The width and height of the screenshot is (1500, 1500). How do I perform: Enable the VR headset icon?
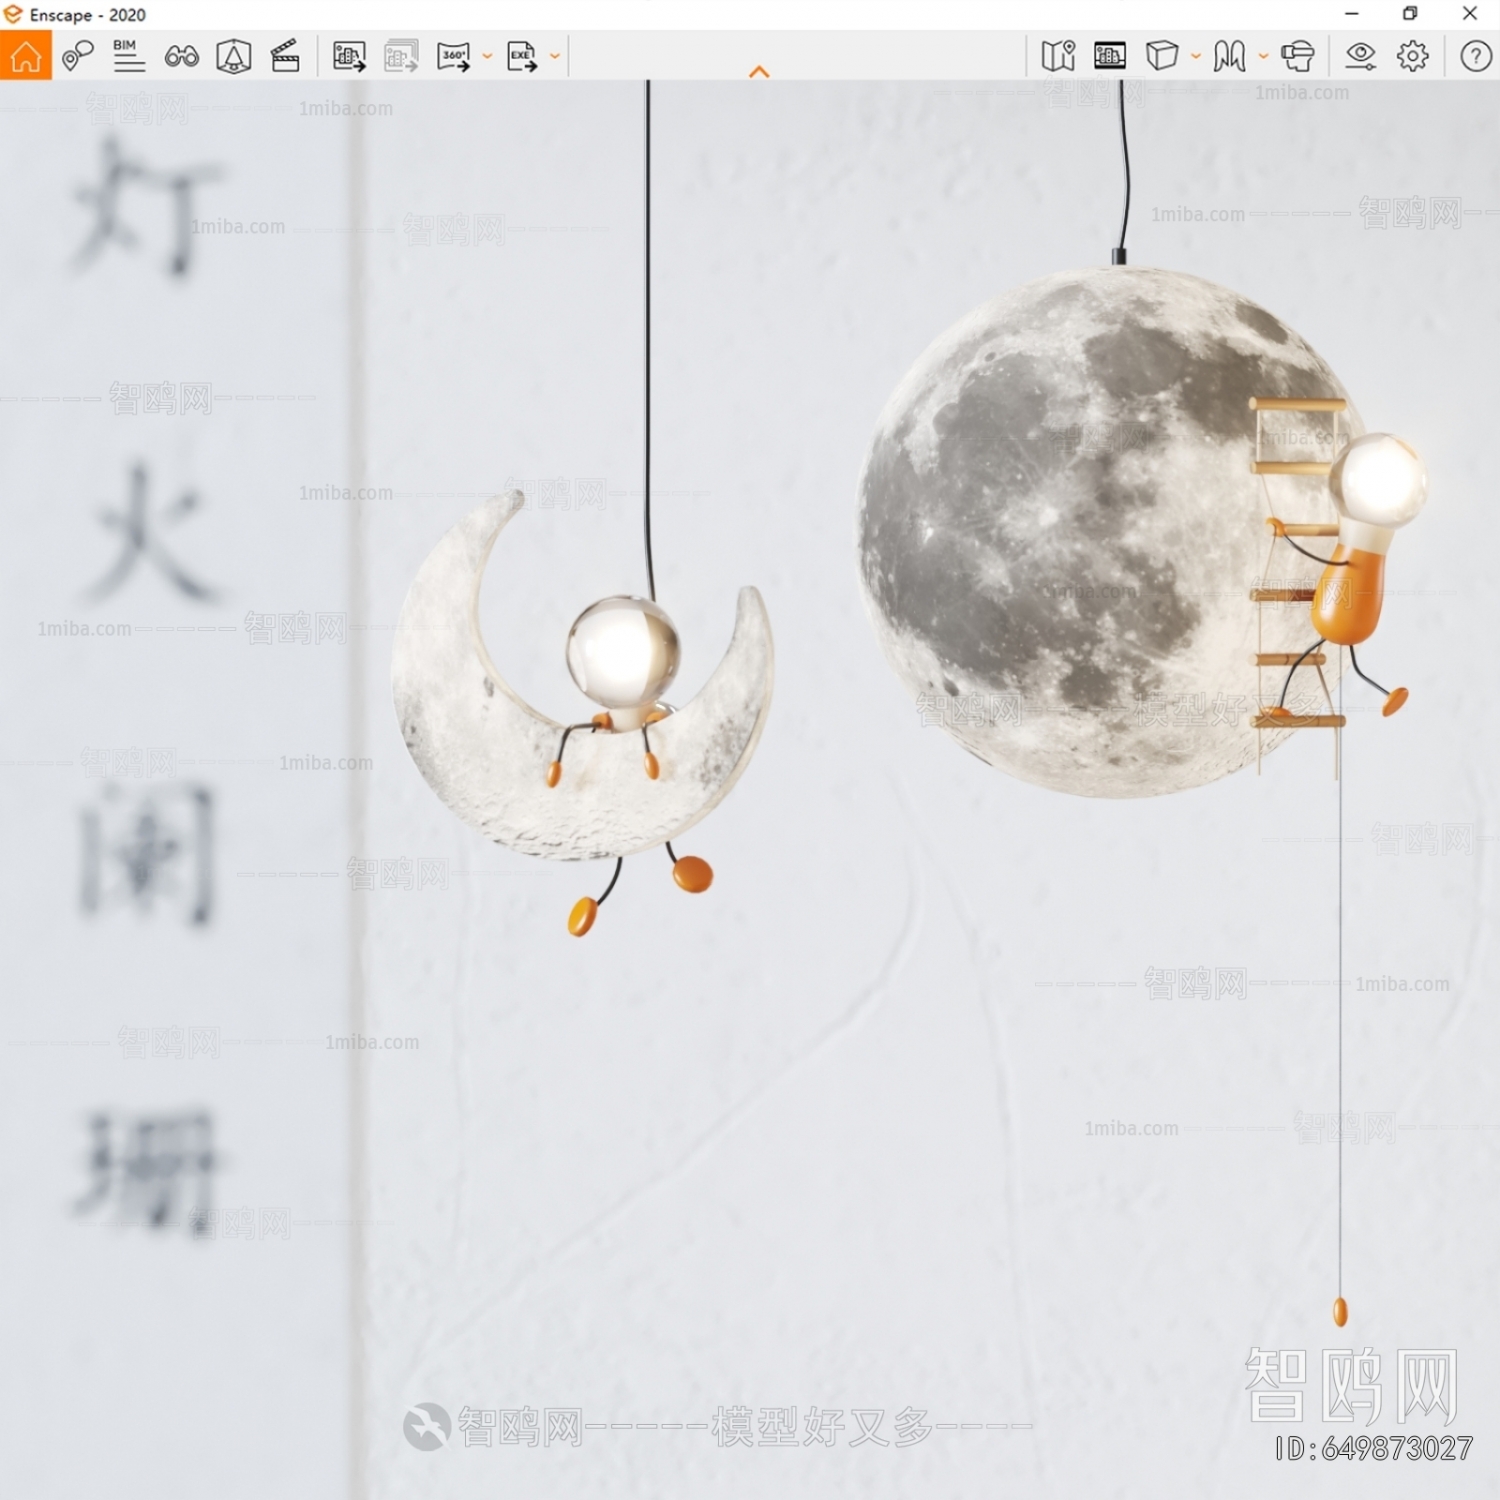[1297, 56]
